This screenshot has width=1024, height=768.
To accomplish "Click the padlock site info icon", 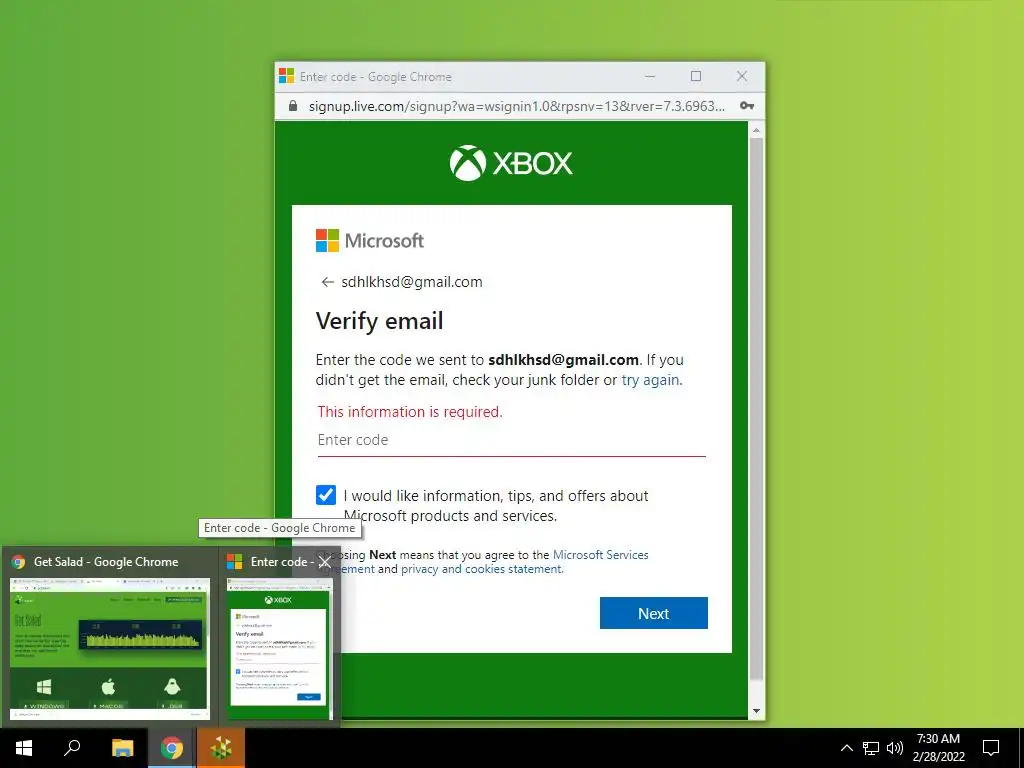I will [x=293, y=106].
